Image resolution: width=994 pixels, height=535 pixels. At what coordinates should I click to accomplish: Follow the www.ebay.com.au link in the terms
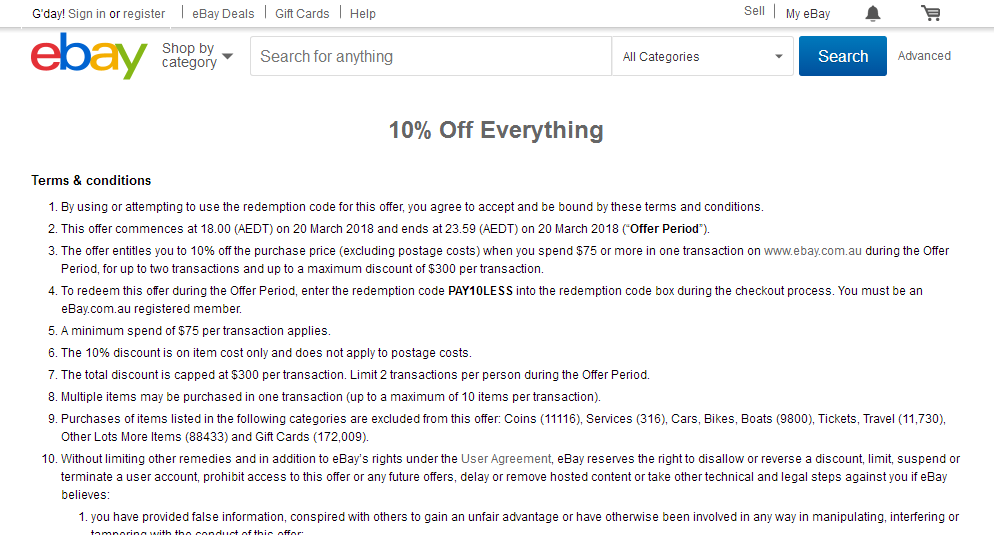coord(813,251)
